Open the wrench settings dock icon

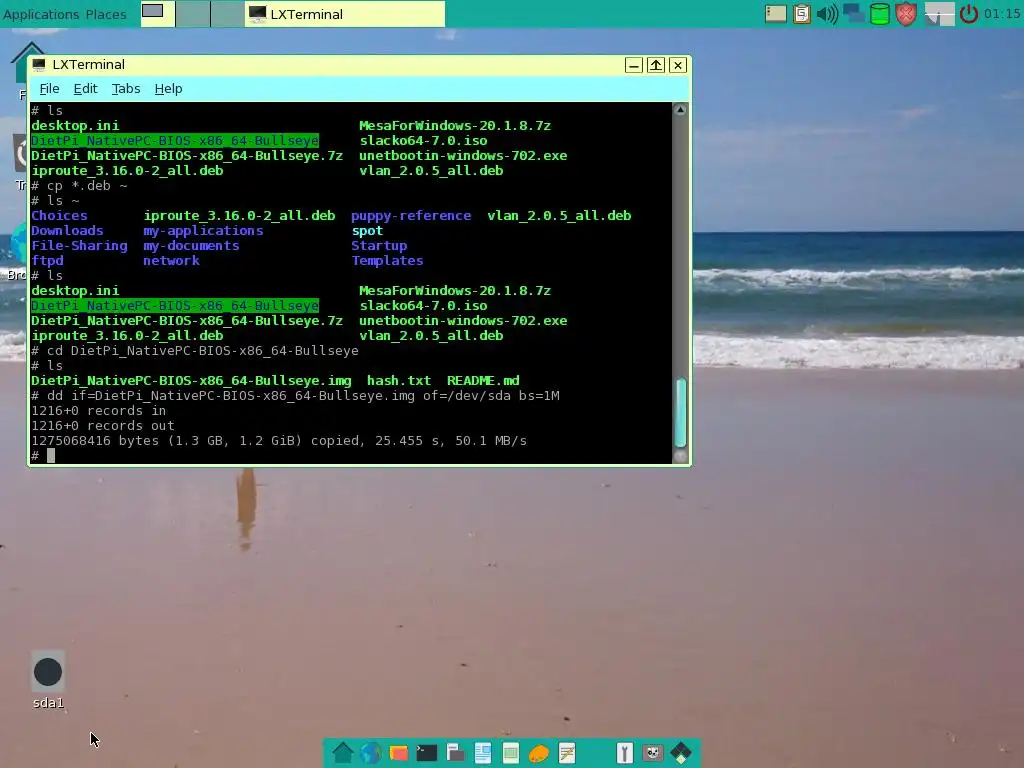pos(624,753)
